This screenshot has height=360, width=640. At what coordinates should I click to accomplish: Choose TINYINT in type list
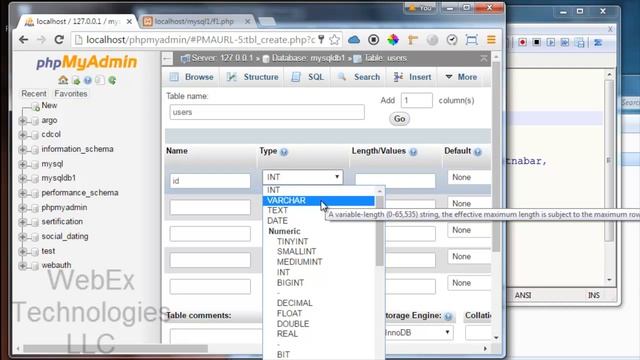coord(292,242)
